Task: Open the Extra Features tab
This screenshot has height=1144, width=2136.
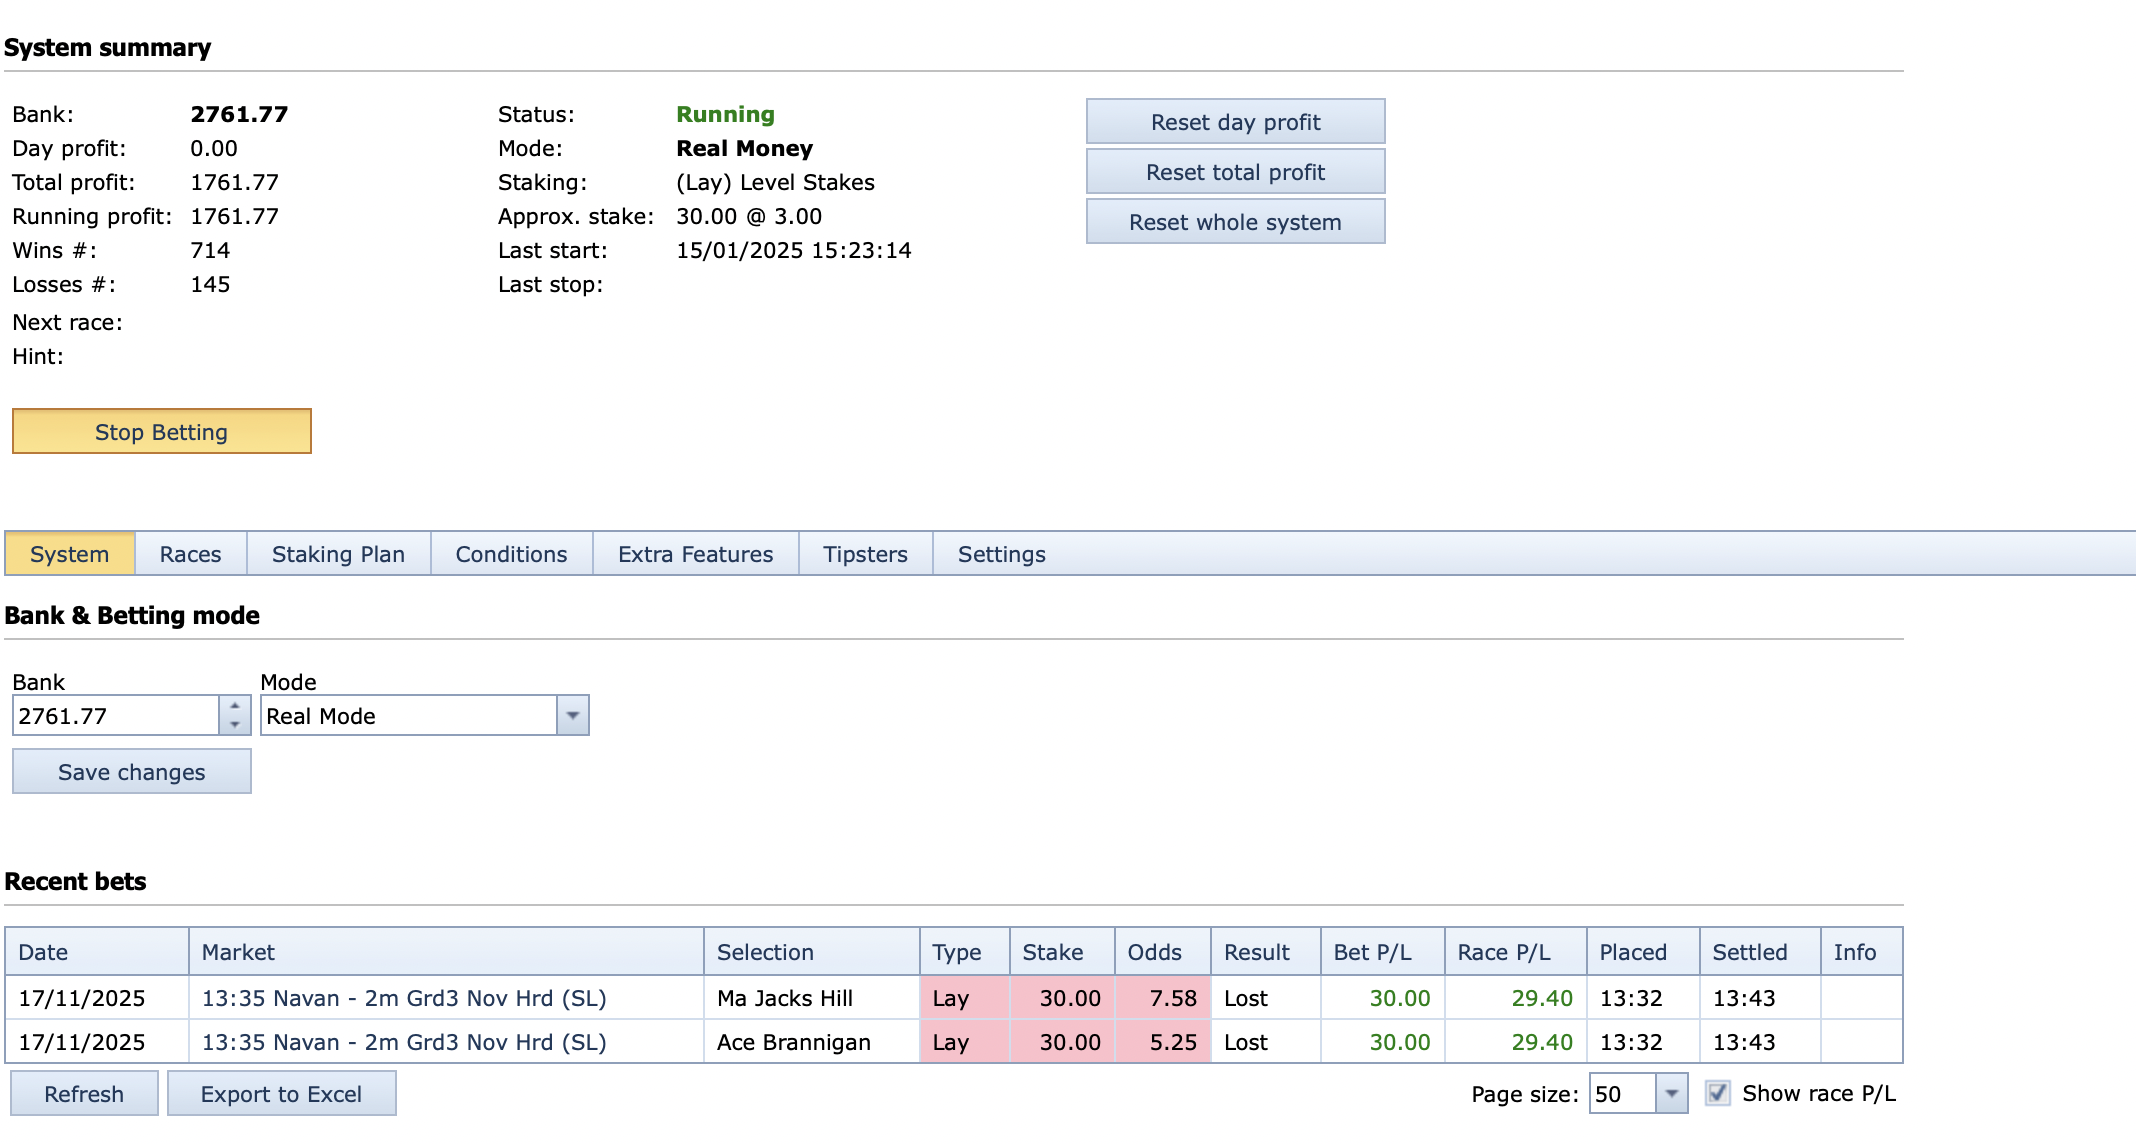Action: [695, 554]
